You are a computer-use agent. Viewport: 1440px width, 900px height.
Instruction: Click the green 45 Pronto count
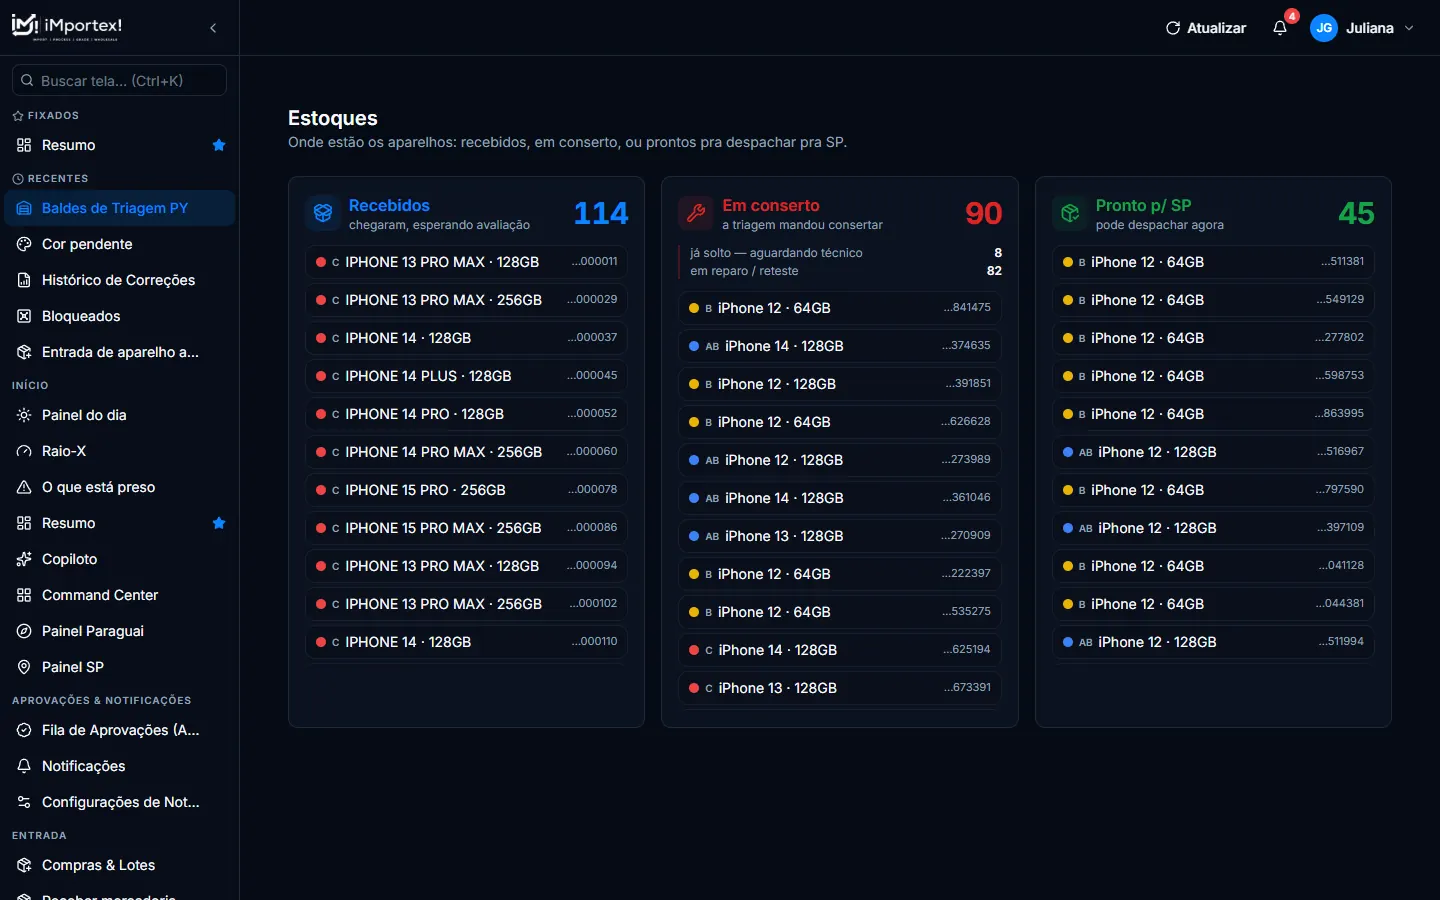pos(1356,213)
